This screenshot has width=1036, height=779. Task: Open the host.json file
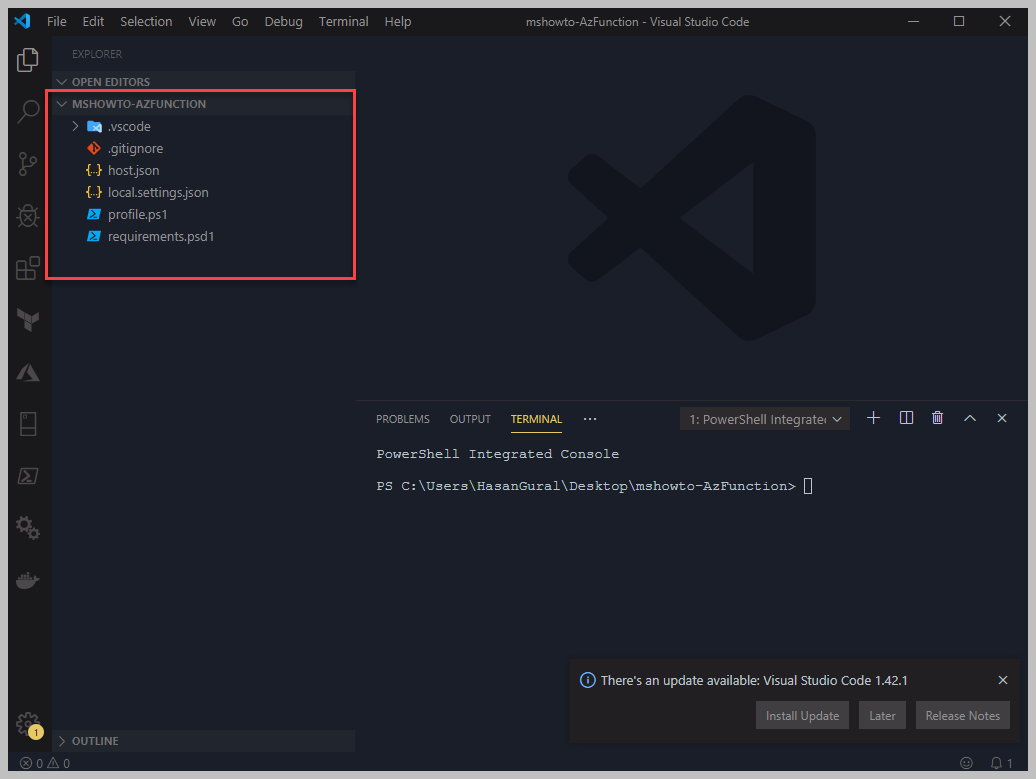click(133, 170)
